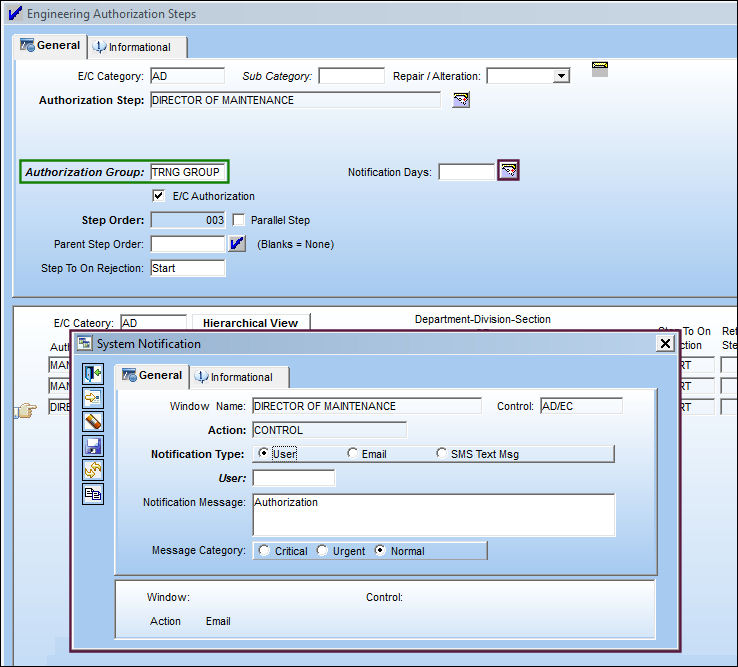Open Informational tab in Engineering Authorization Steps
The width and height of the screenshot is (738, 667).
click(137, 47)
